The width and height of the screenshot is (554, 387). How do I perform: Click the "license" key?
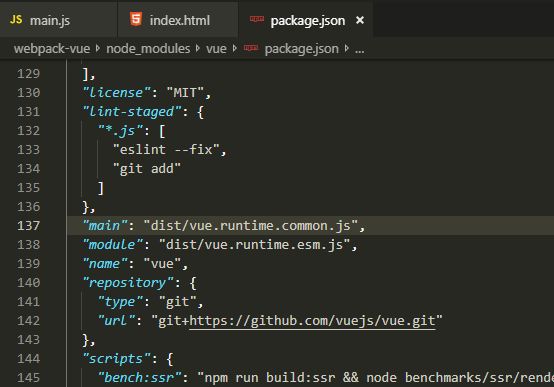click(x=117, y=93)
